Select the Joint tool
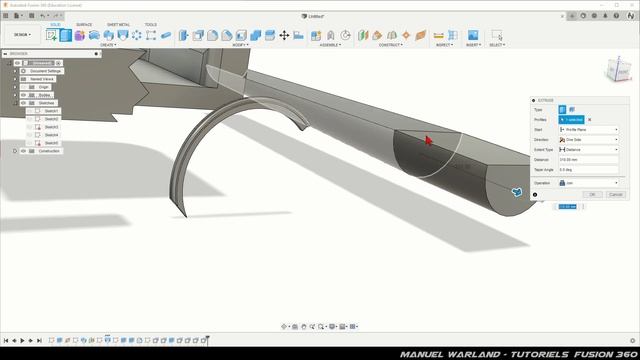Image resolution: width=640 pixels, height=360 pixels. coord(331,35)
